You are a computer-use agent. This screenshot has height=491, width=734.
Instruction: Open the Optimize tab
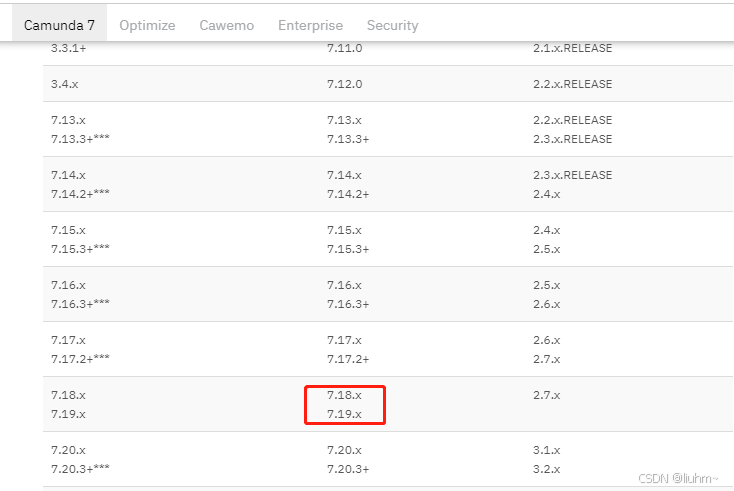tap(147, 25)
